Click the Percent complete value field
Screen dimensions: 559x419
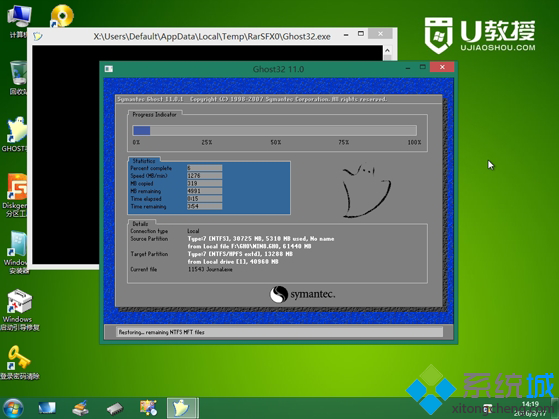[205, 168]
